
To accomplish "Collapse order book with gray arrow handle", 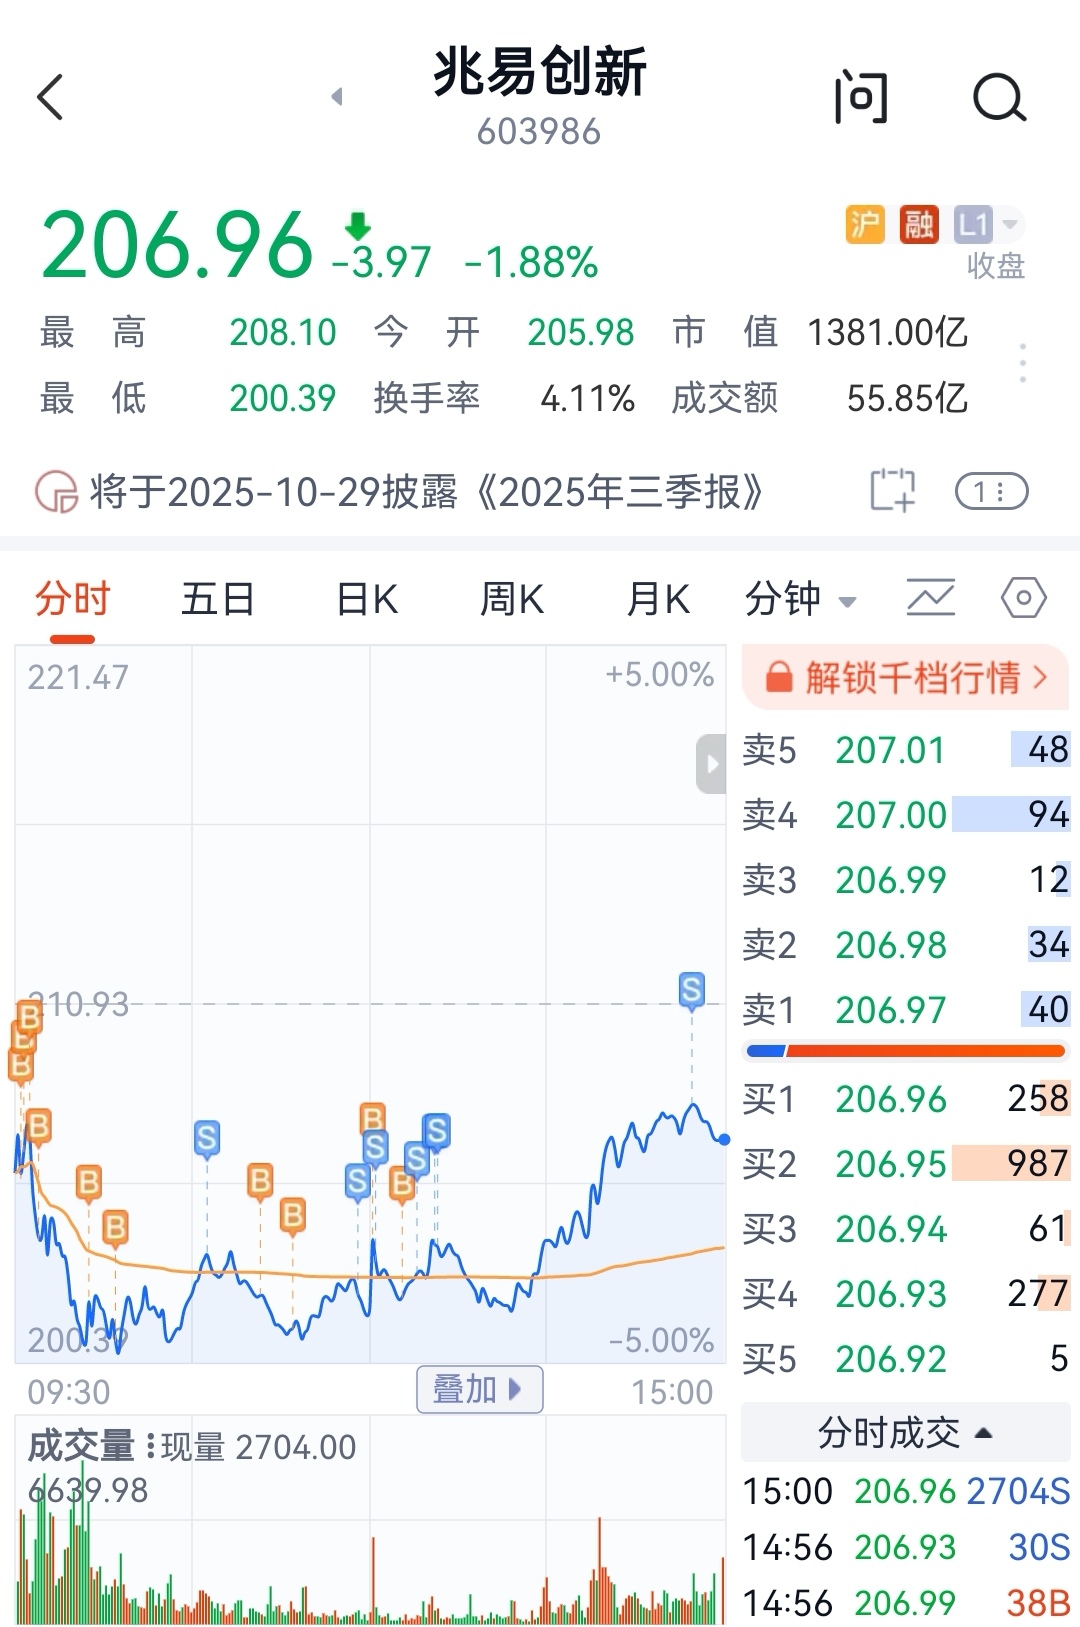I will click(x=711, y=764).
